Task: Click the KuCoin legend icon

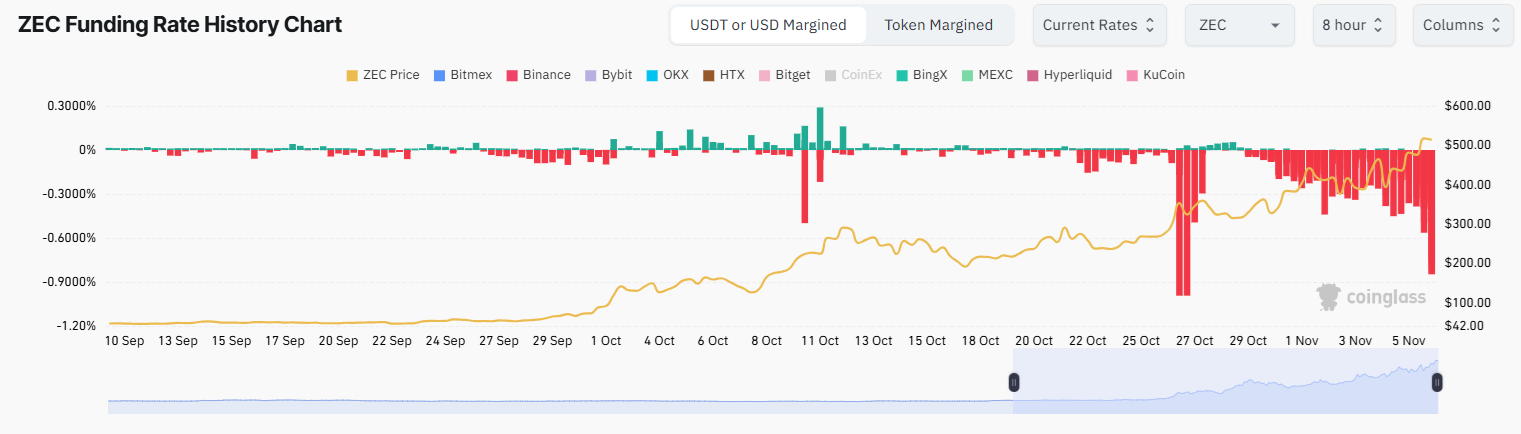Action: pyautogui.click(x=1132, y=75)
